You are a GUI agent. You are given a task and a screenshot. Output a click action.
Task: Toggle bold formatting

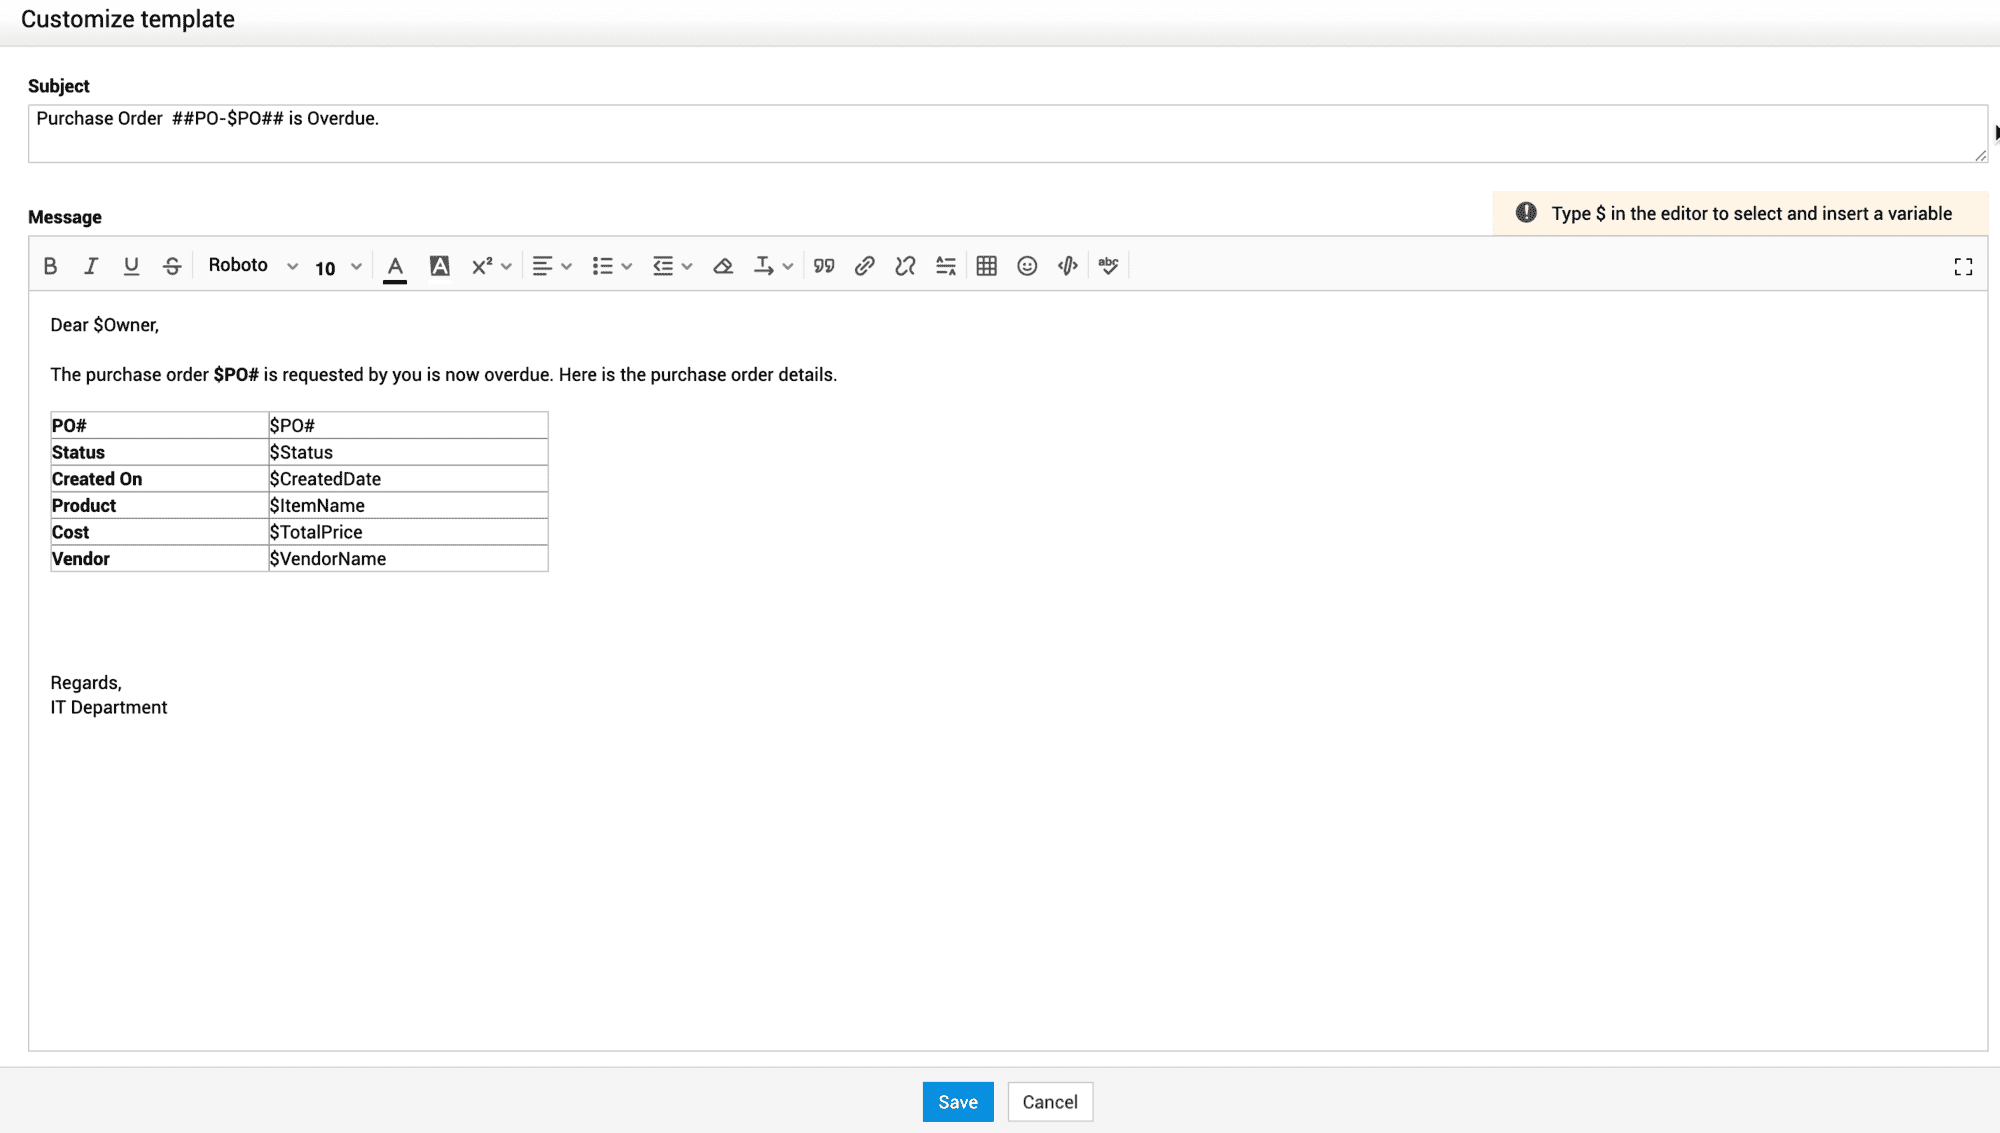(50, 266)
